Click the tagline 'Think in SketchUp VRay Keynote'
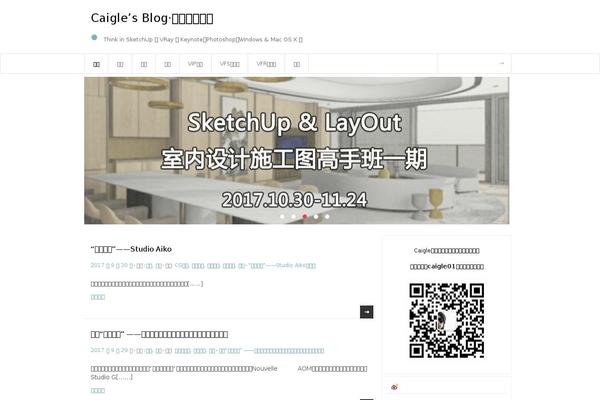This screenshot has height=400, width=600. 203,39
